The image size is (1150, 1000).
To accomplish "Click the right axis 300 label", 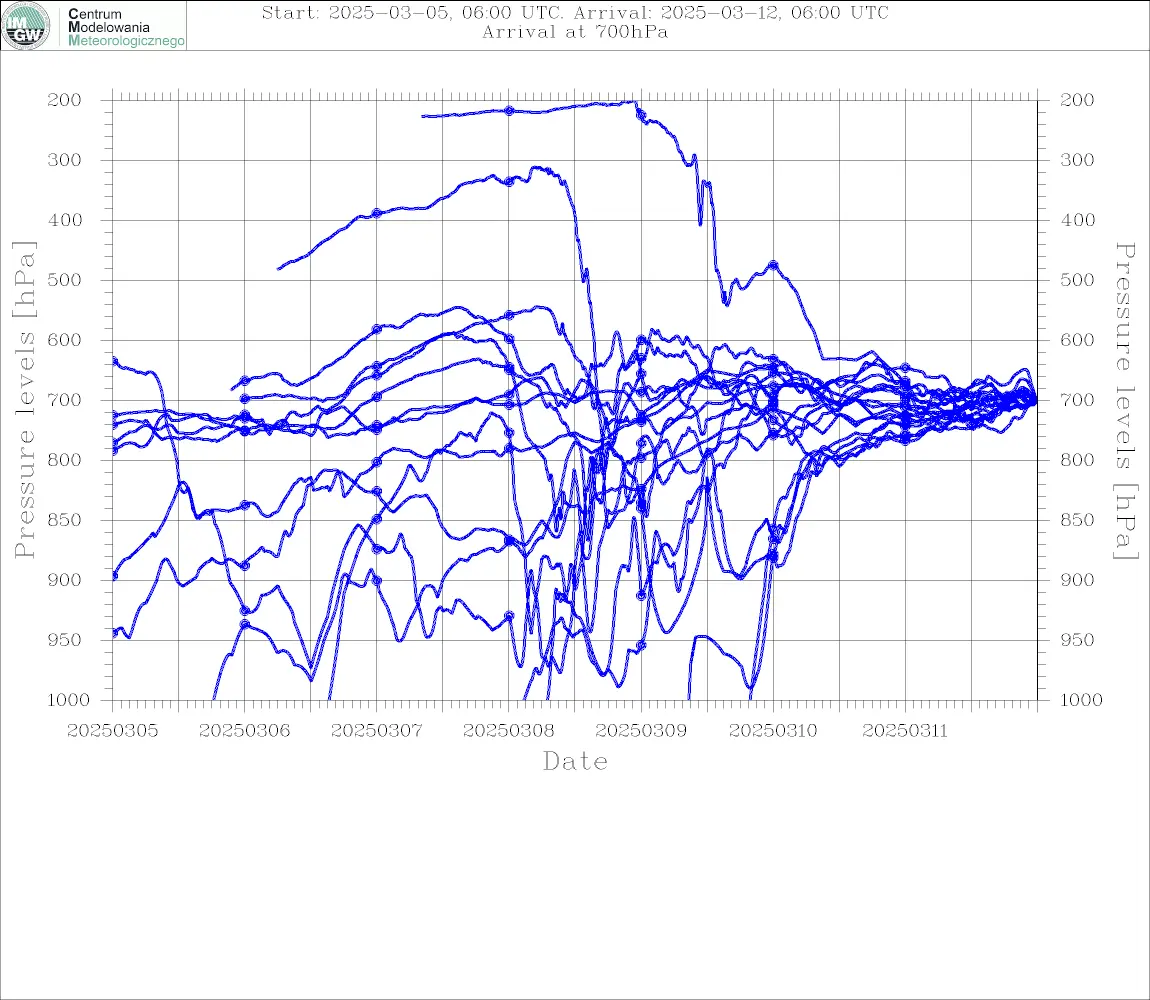I will coord(1077,160).
